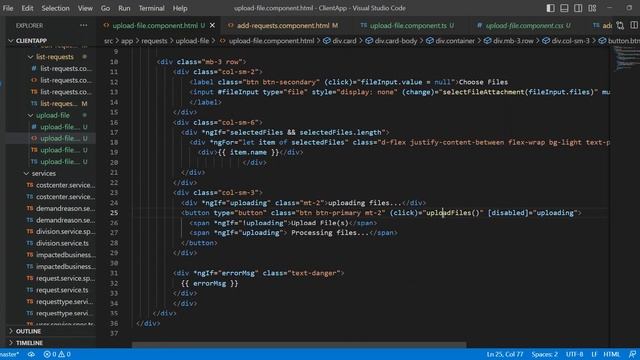The height and width of the screenshot is (360, 640).
Task: Open the Help menu
Action: tap(180, 8)
